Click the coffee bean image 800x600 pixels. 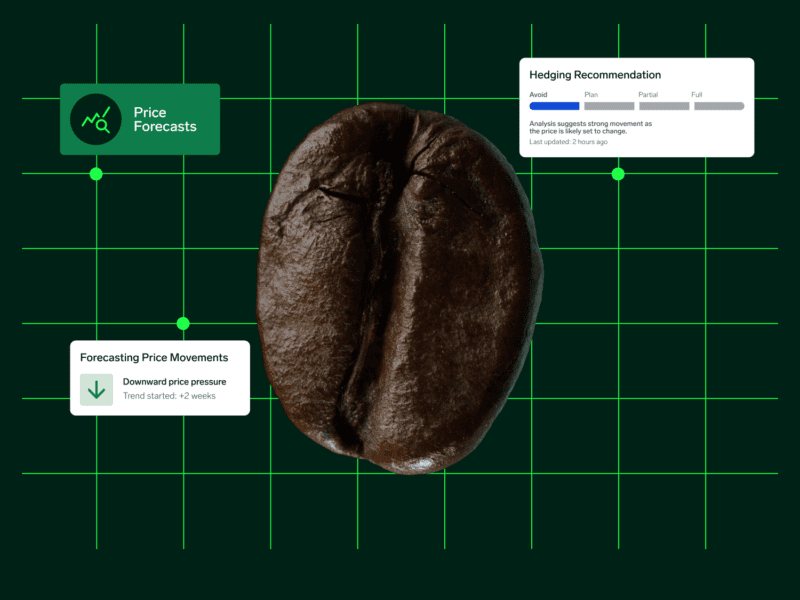399,288
